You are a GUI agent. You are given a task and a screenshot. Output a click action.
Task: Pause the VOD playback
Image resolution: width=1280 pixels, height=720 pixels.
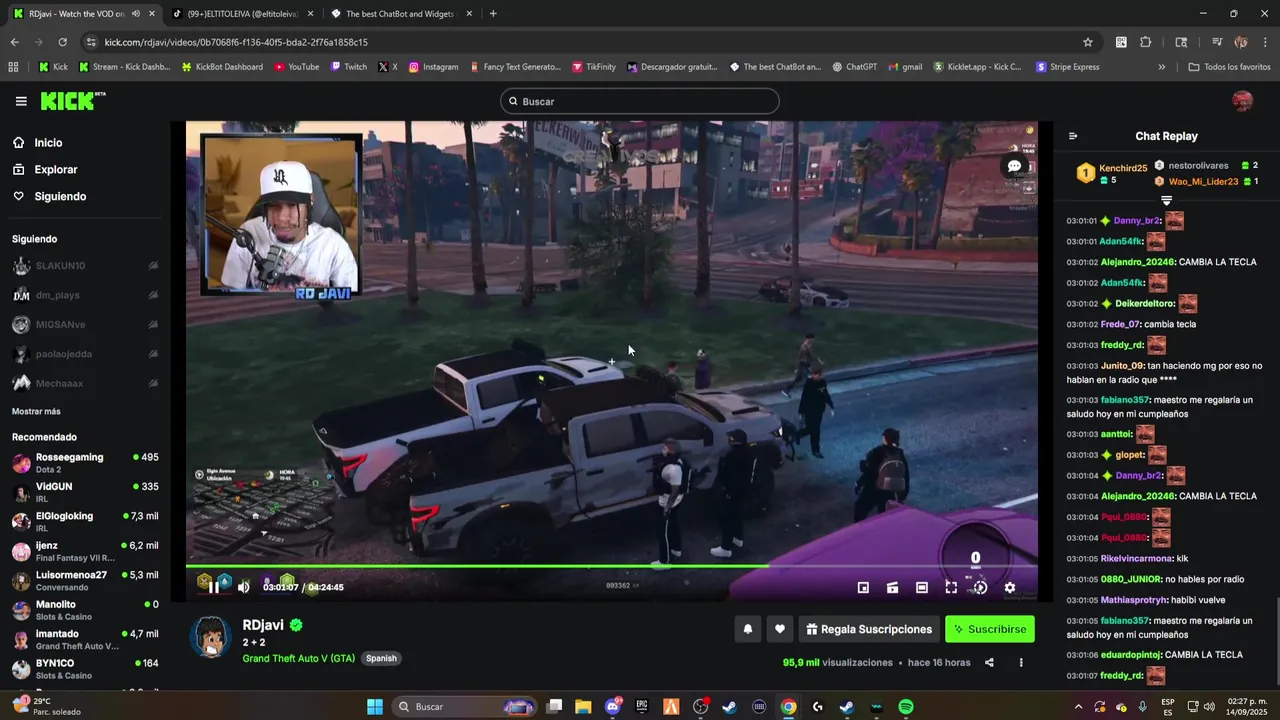[x=213, y=587]
